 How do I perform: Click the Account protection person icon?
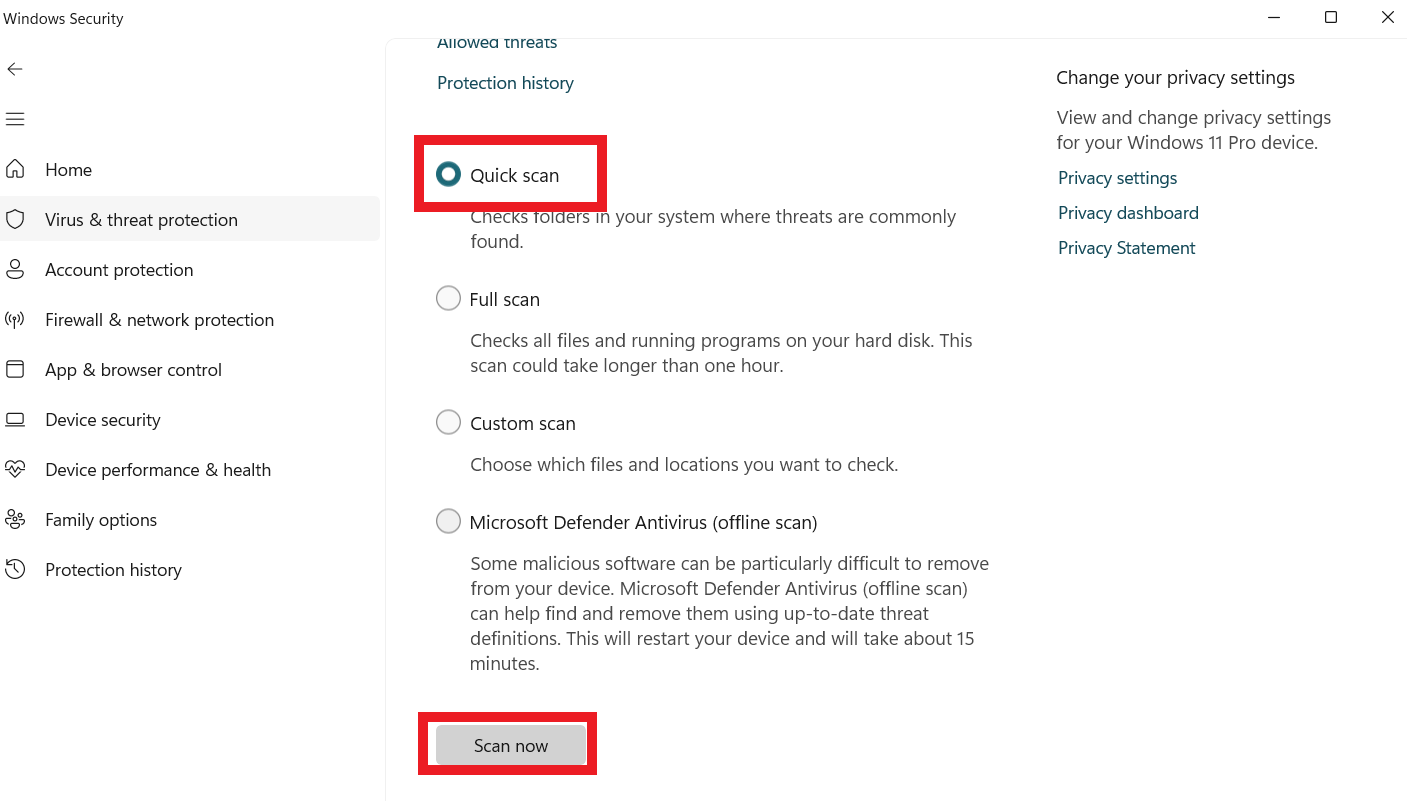pyautogui.click(x=15, y=269)
